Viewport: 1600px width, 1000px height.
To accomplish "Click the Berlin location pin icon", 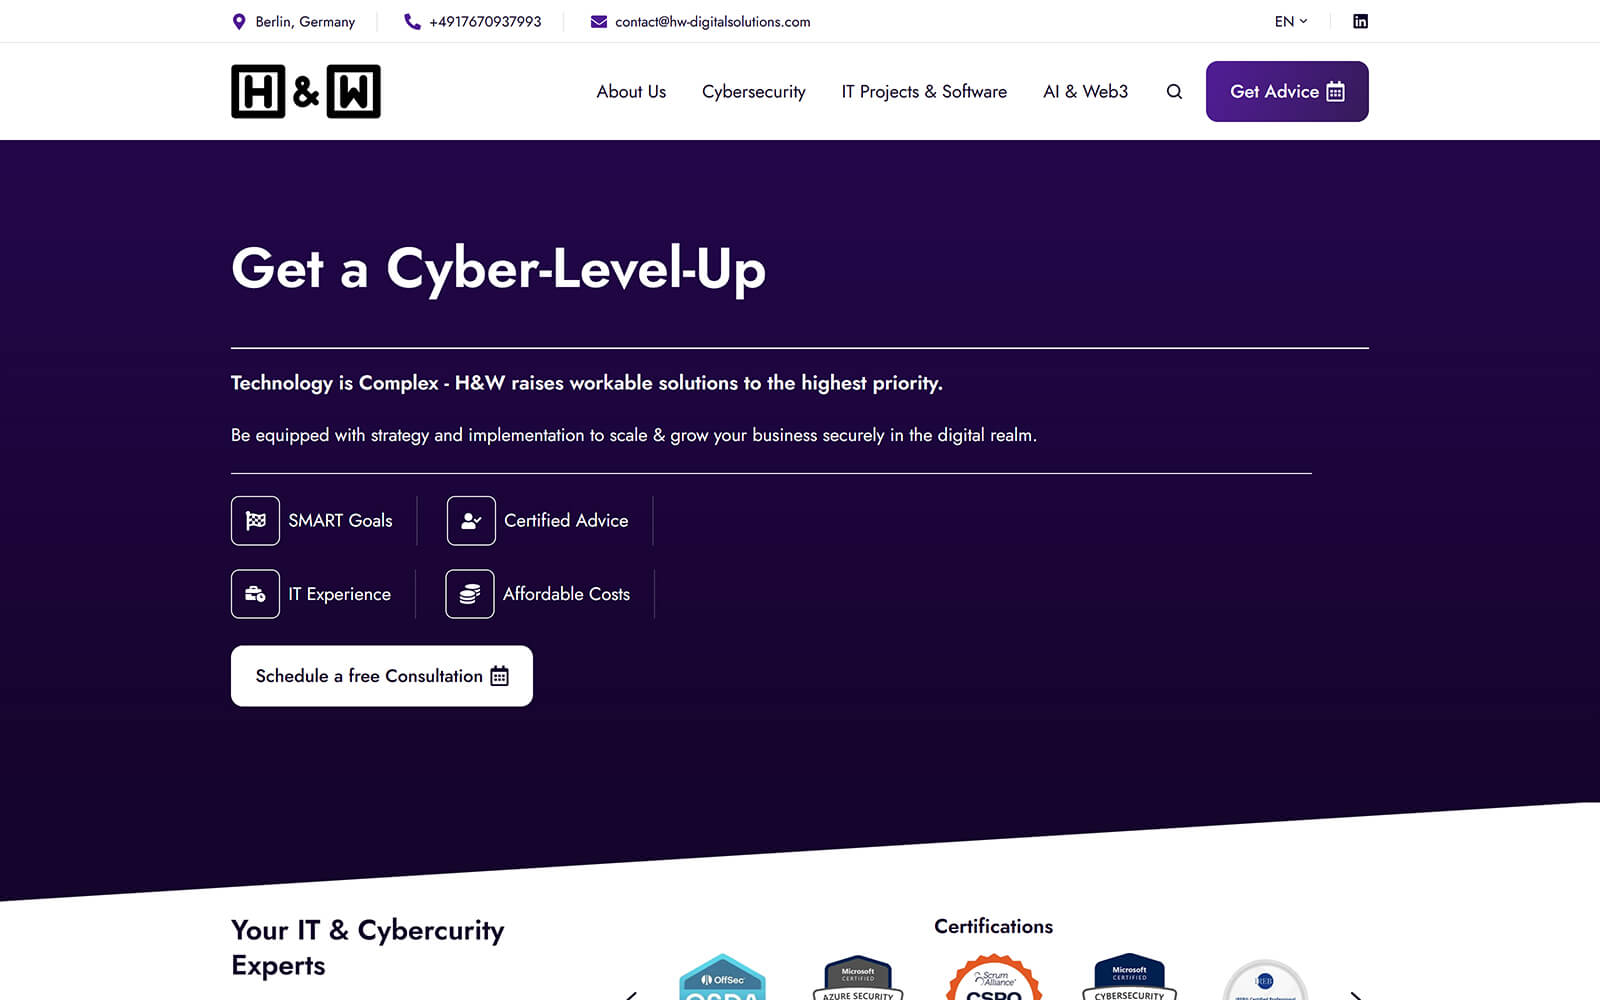I will pos(239,21).
